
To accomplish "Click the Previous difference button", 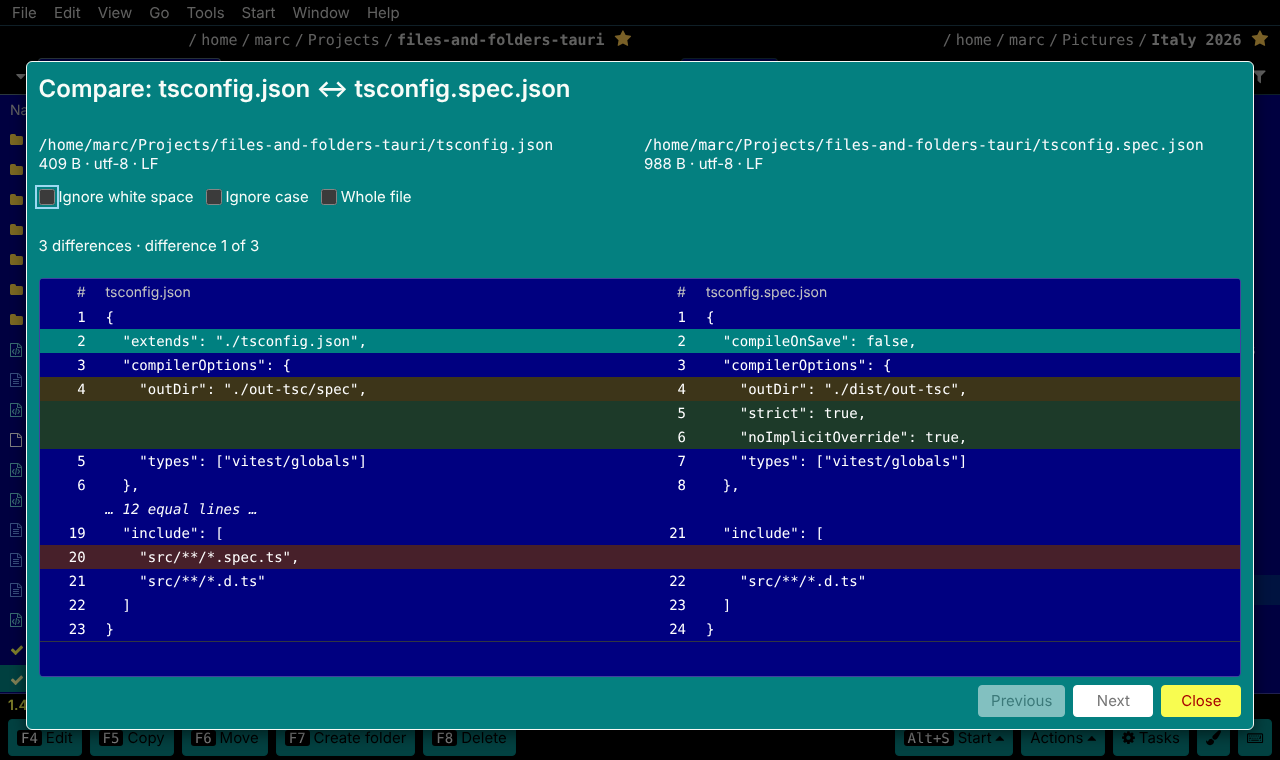I will point(1021,701).
